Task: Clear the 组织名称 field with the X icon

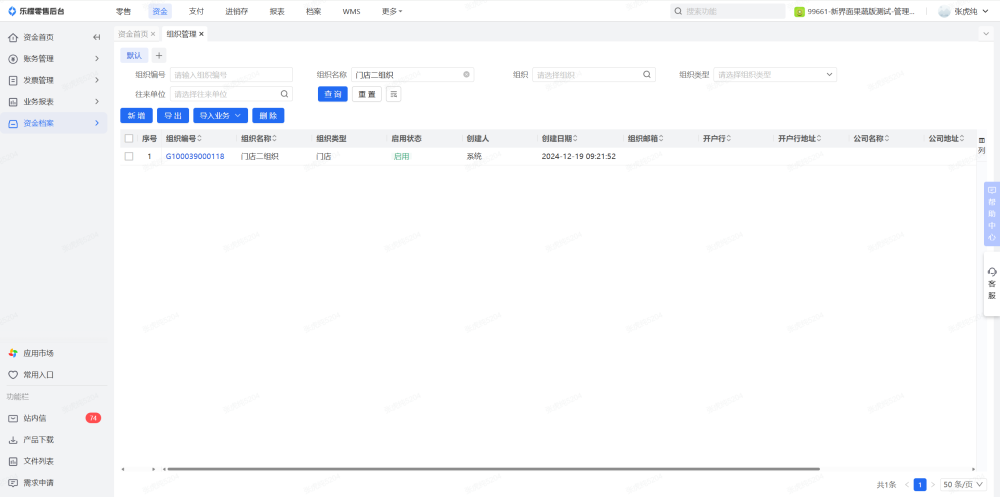Action: click(x=466, y=74)
